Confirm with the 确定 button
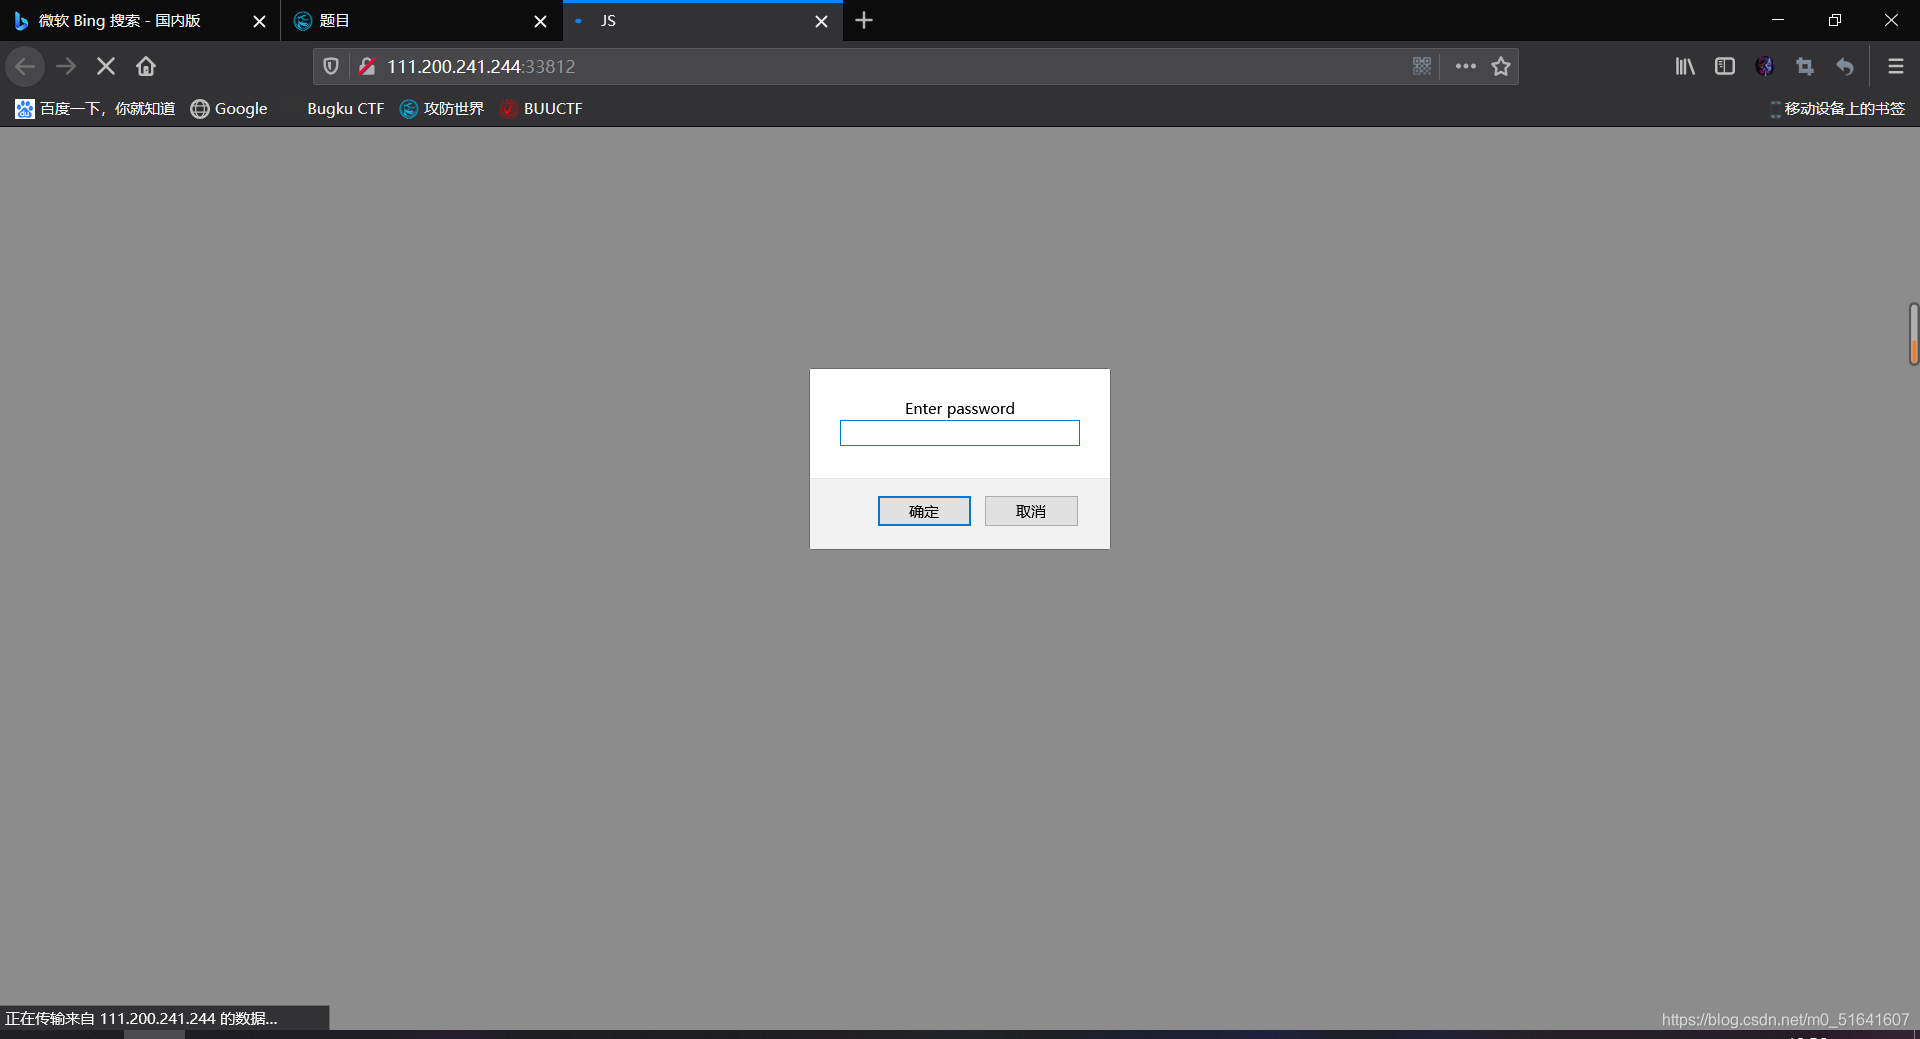 (924, 511)
